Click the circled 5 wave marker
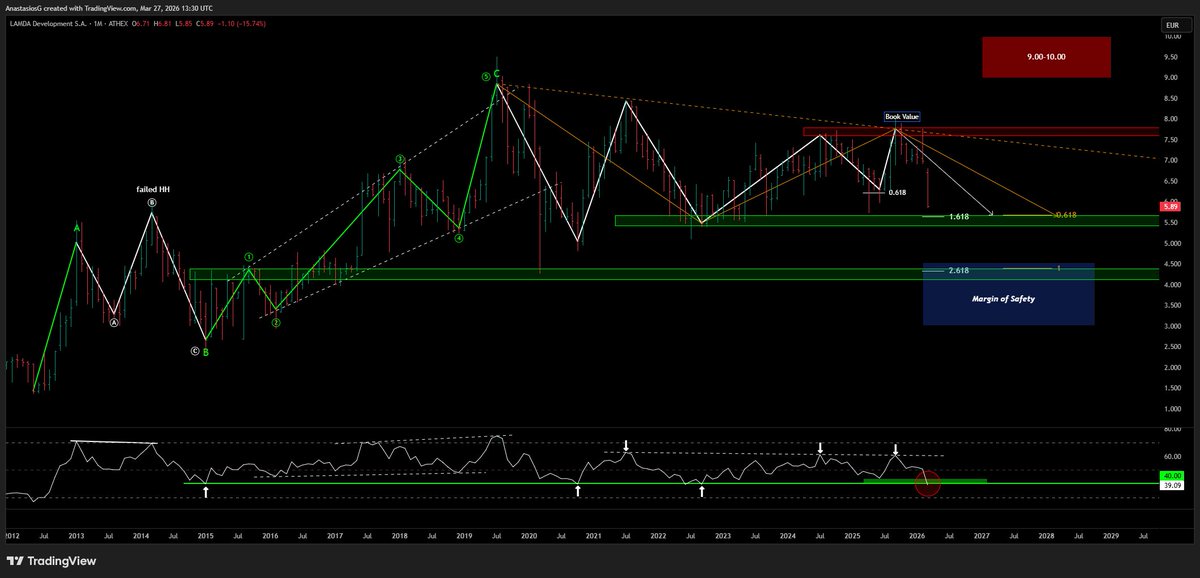The image size is (1200, 578). coord(485,75)
